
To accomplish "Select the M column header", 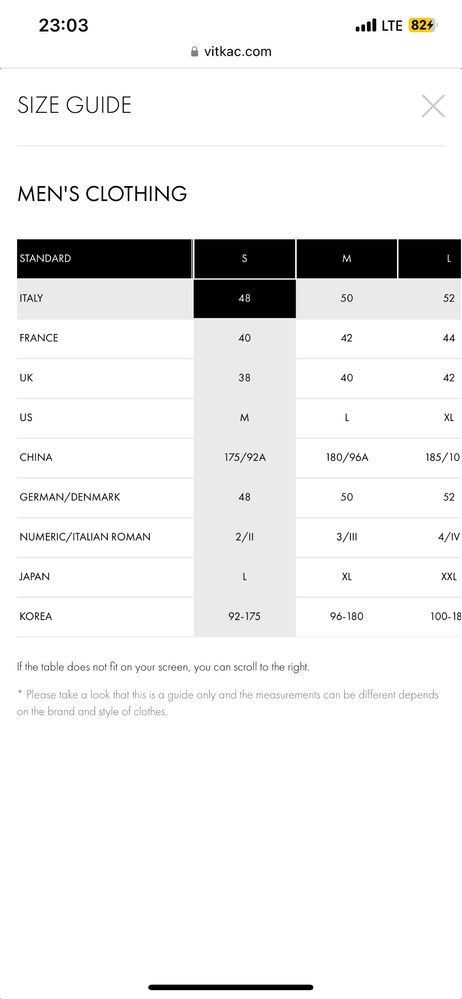I will [x=347, y=259].
